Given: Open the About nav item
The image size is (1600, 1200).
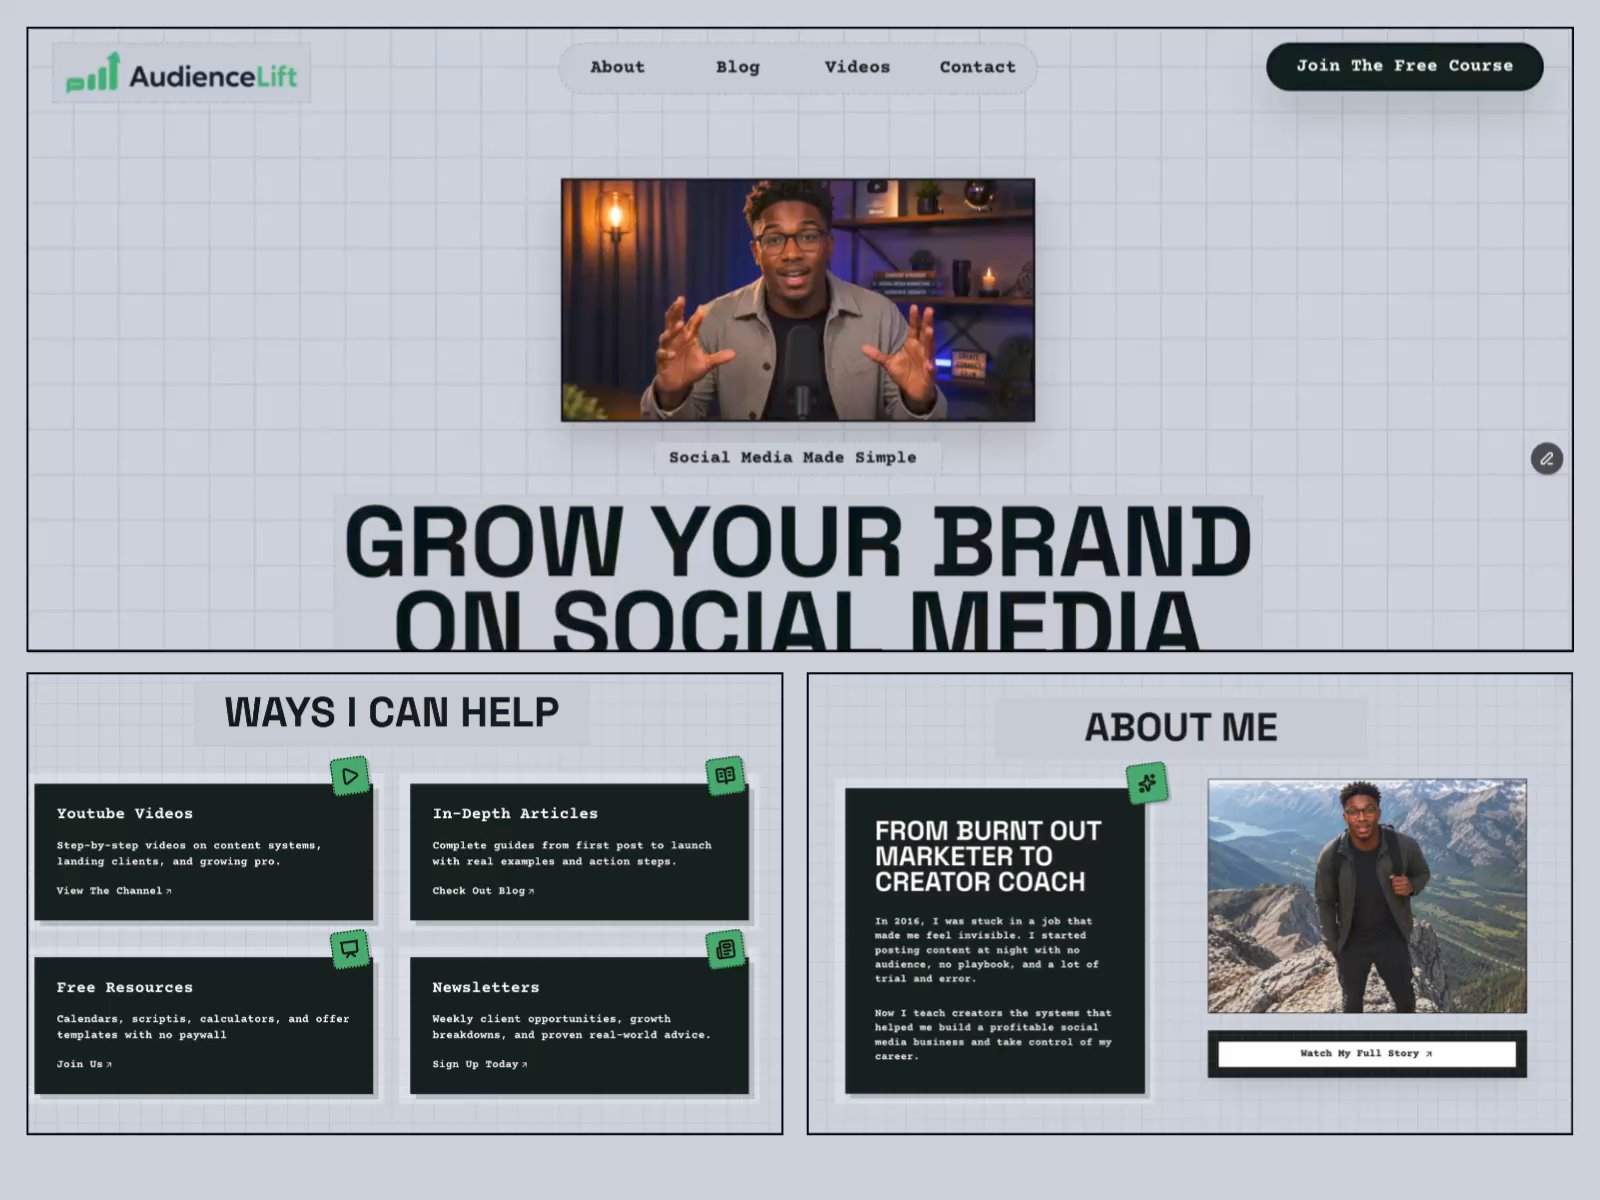Looking at the screenshot, I should pyautogui.click(x=617, y=67).
